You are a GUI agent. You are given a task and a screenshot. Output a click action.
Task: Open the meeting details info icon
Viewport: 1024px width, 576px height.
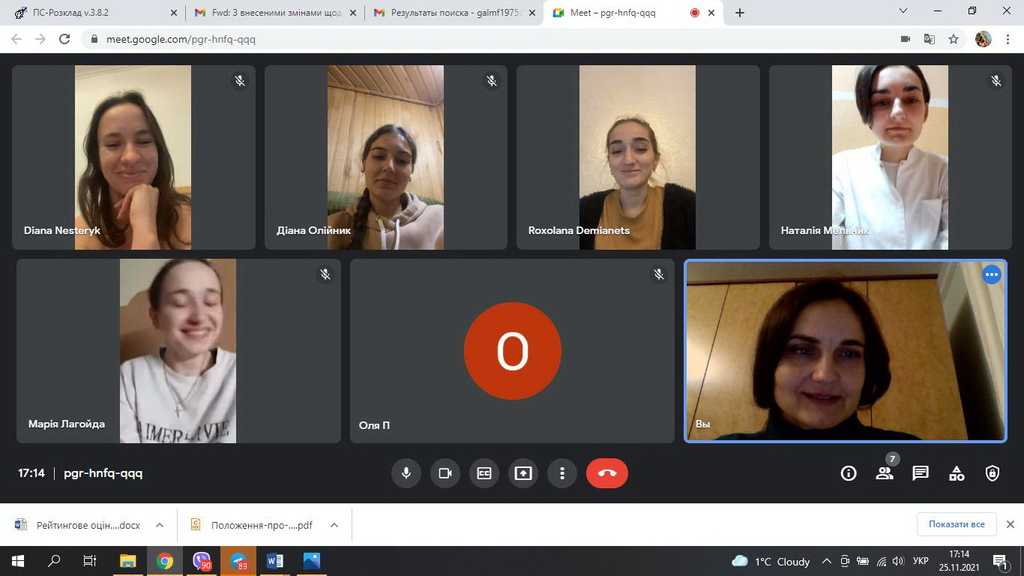coord(848,473)
